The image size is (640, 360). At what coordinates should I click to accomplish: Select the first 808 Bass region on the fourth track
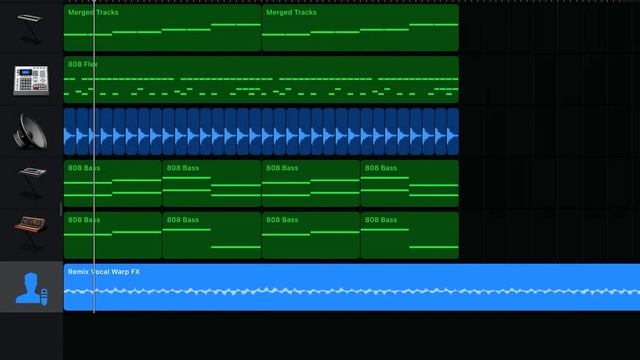click(113, 183)
